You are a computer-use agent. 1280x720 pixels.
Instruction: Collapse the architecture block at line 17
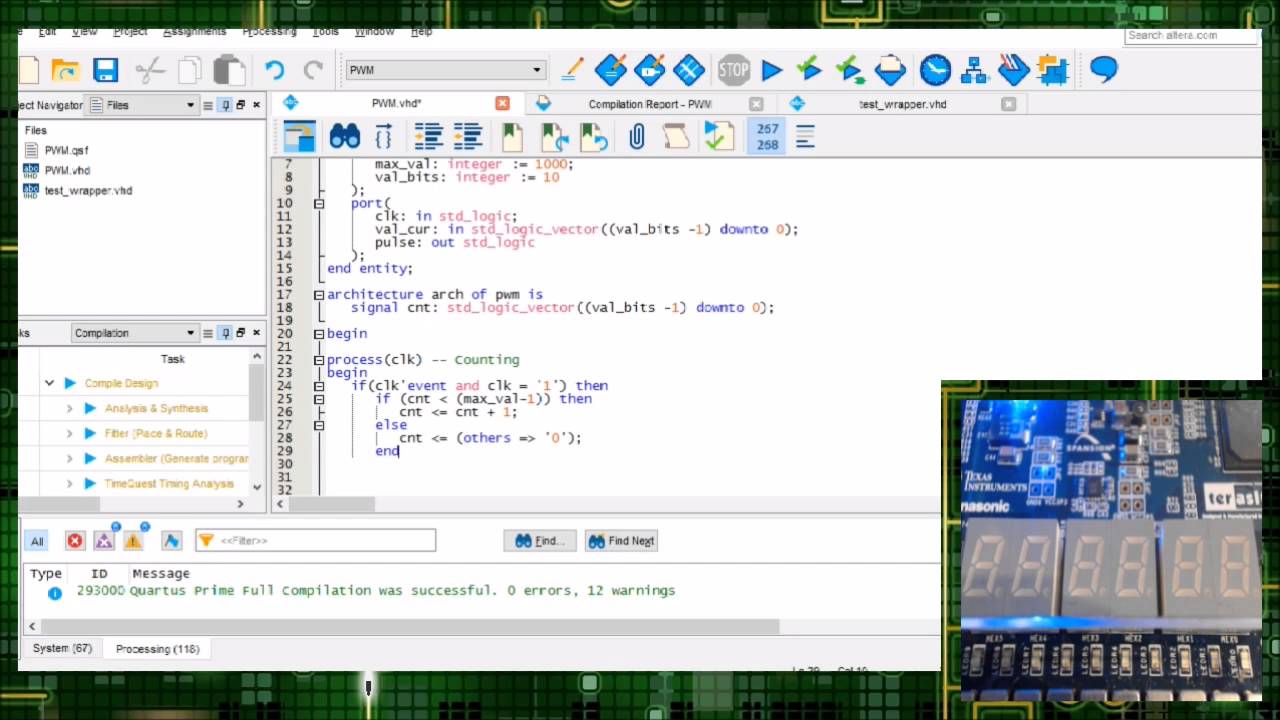point(319,294)
